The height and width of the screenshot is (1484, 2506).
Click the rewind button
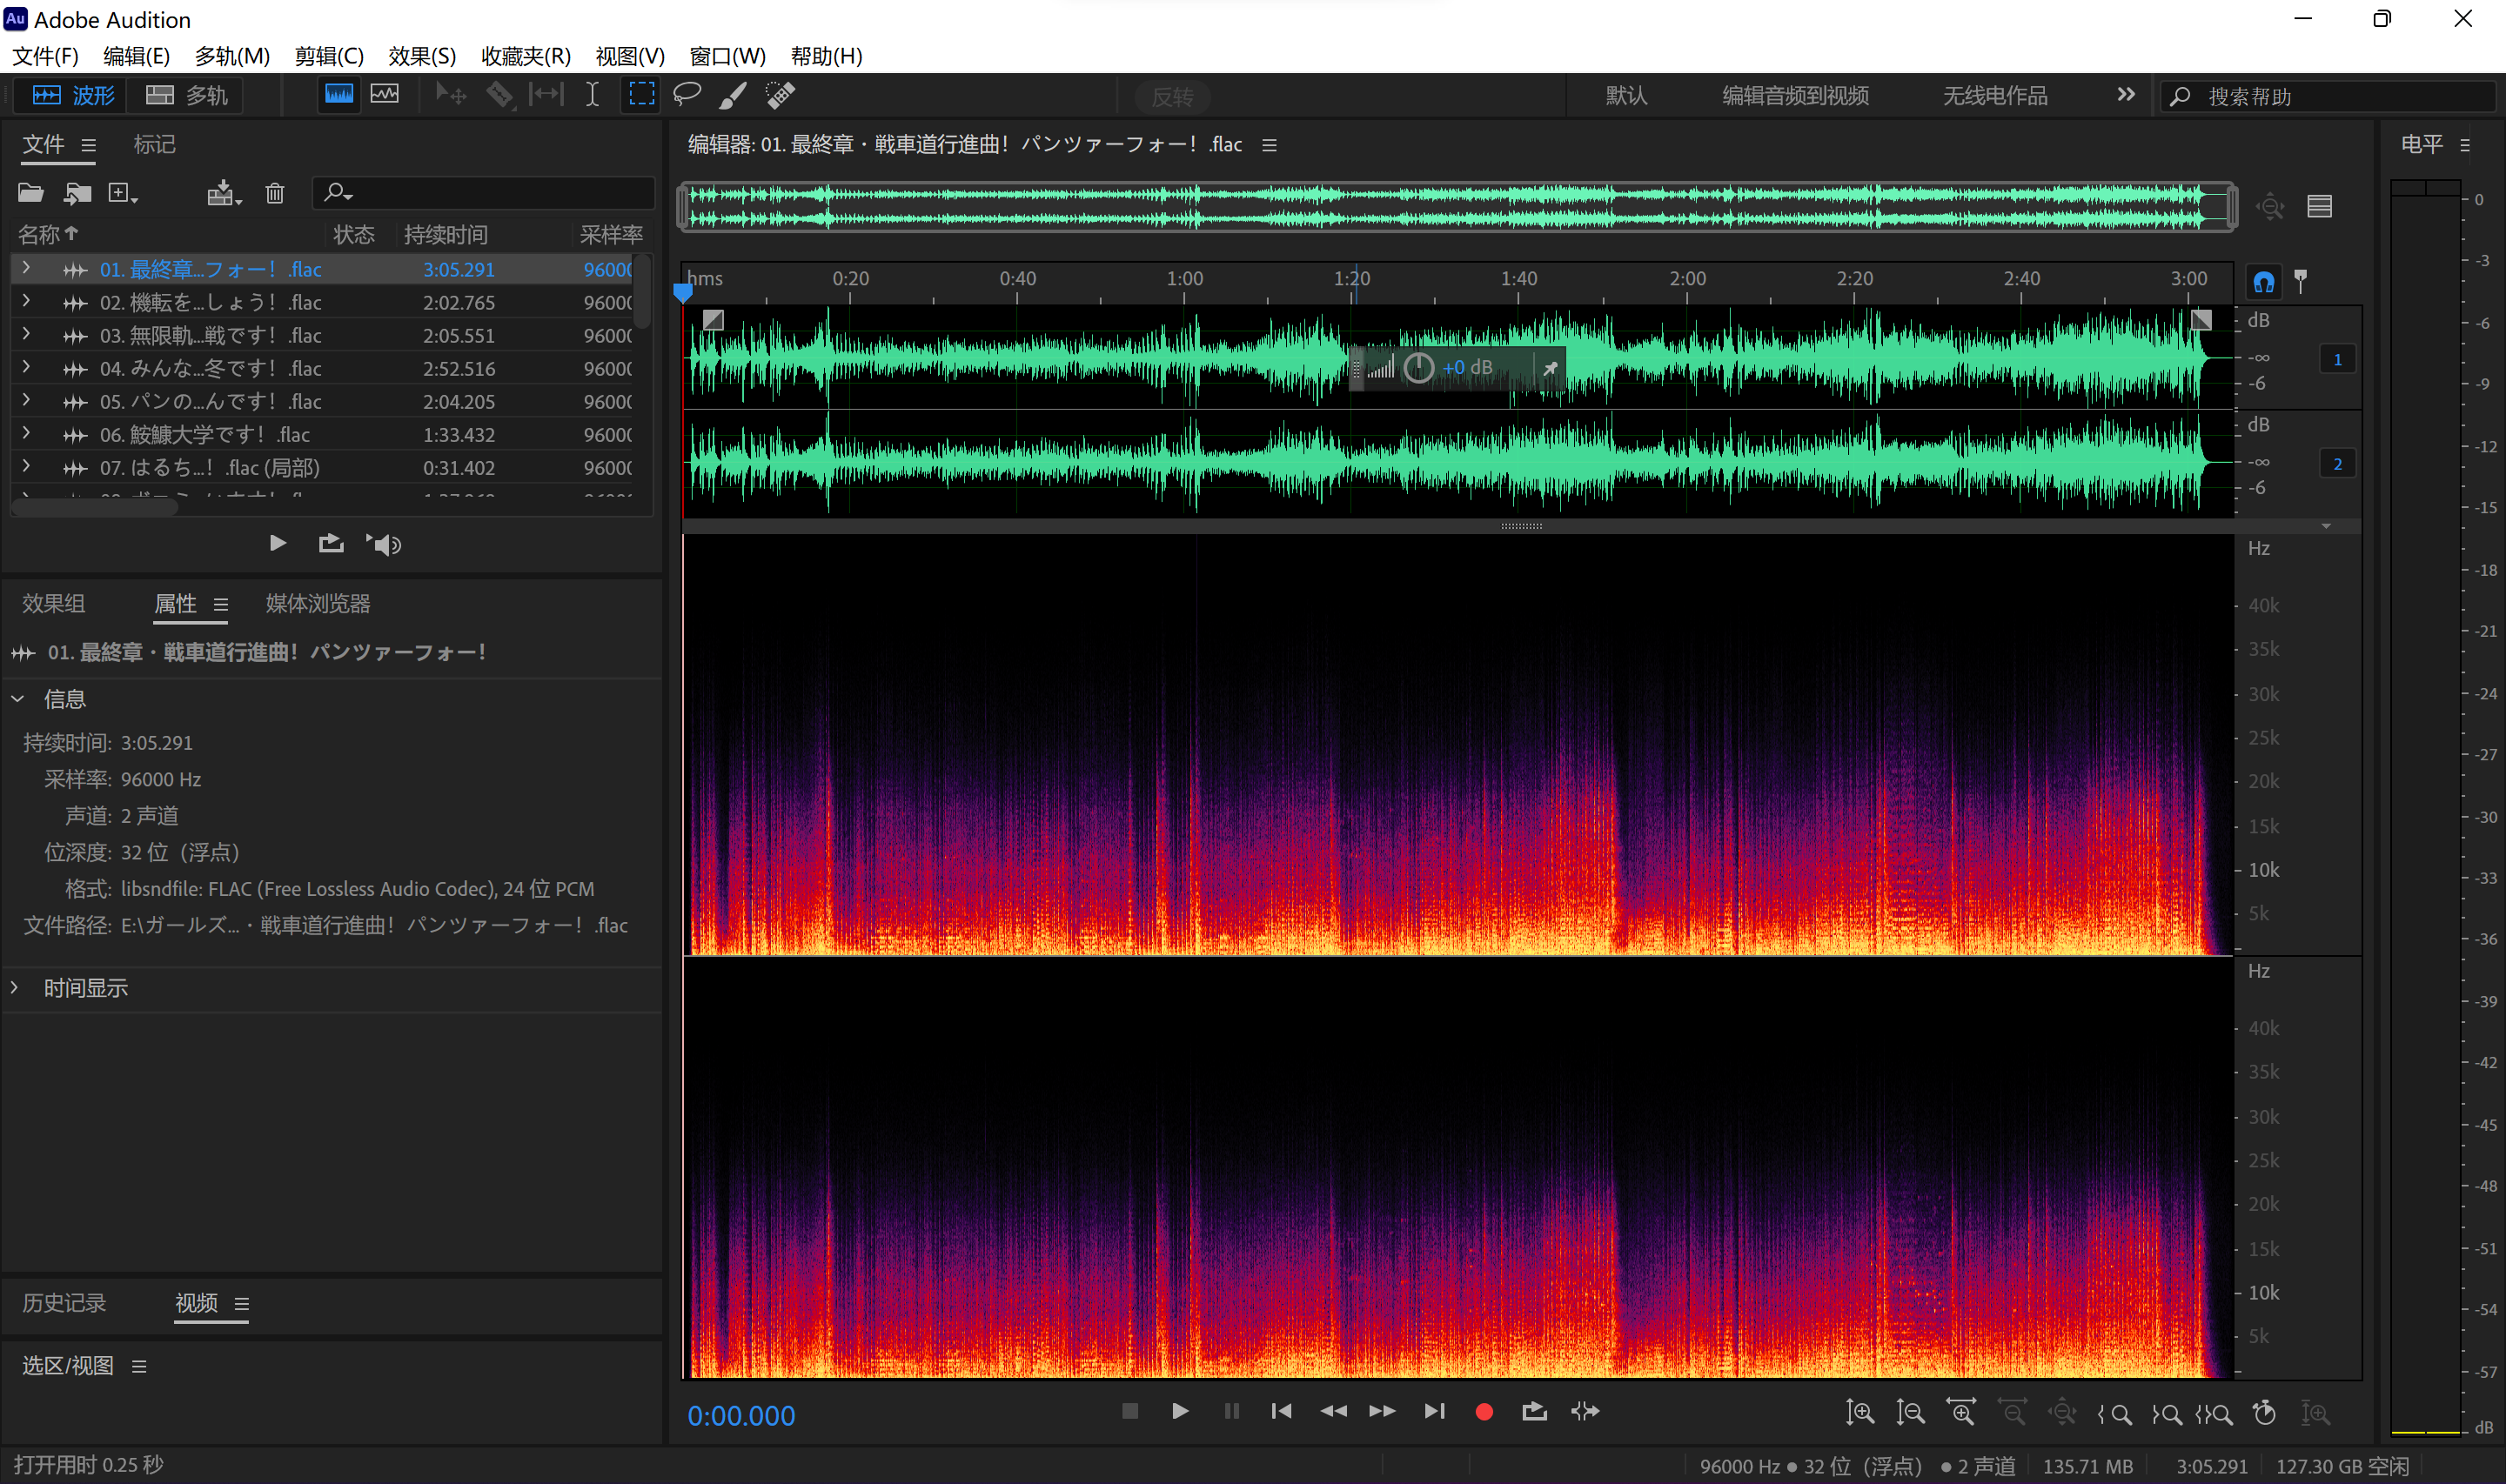tap(1333, 1411)
